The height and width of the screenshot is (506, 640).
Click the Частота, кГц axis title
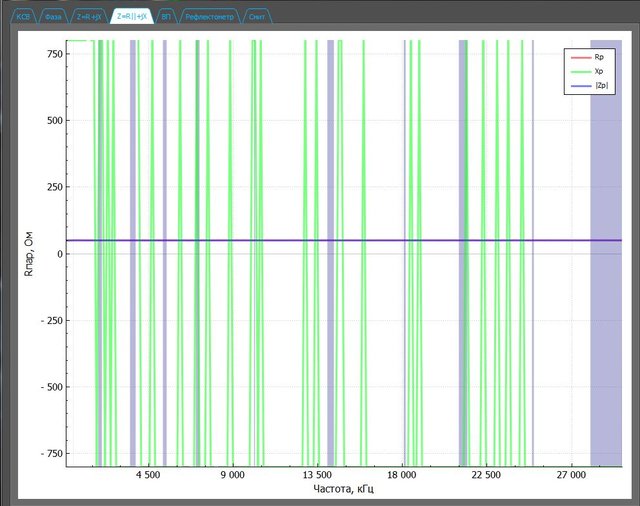pyautogui.click(x=344, y=490)
